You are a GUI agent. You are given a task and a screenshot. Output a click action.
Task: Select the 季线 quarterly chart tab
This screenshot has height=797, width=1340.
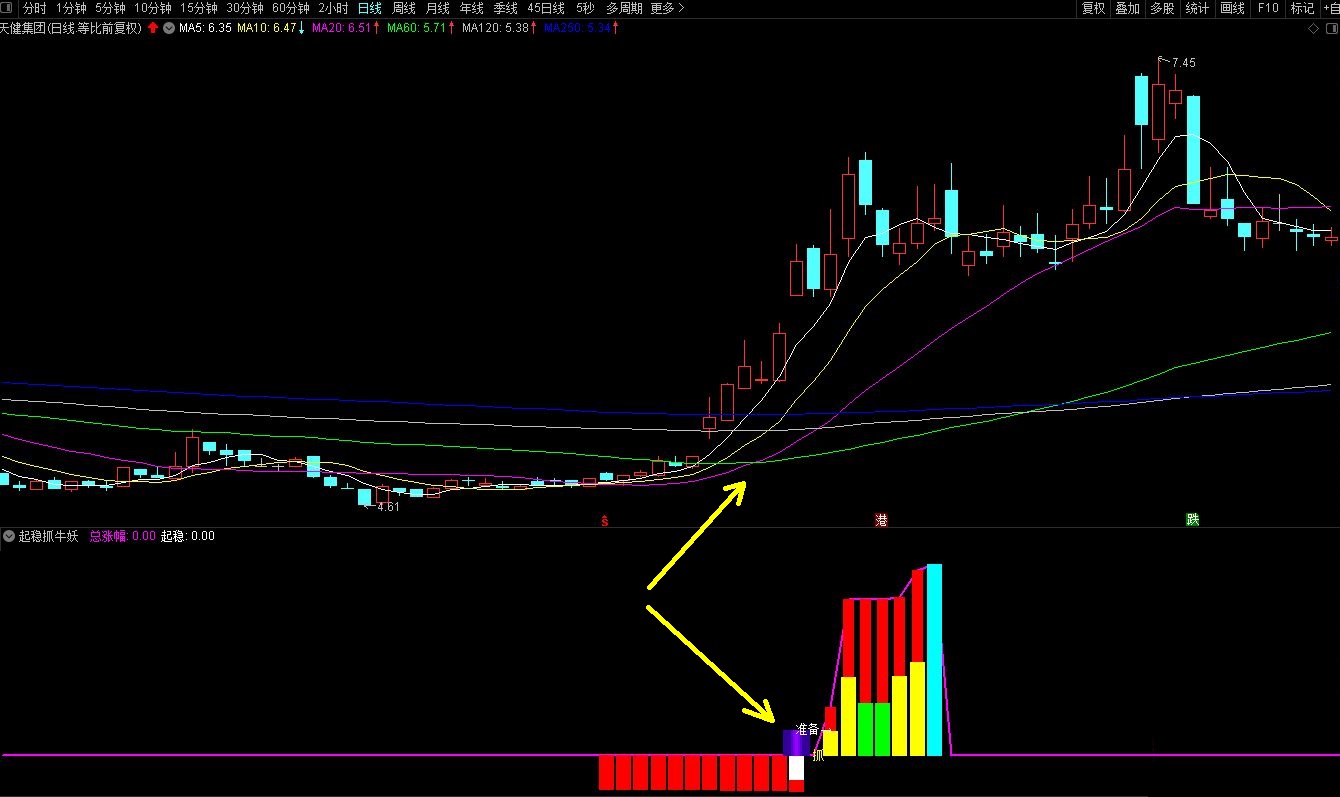[x=505, y=8]
